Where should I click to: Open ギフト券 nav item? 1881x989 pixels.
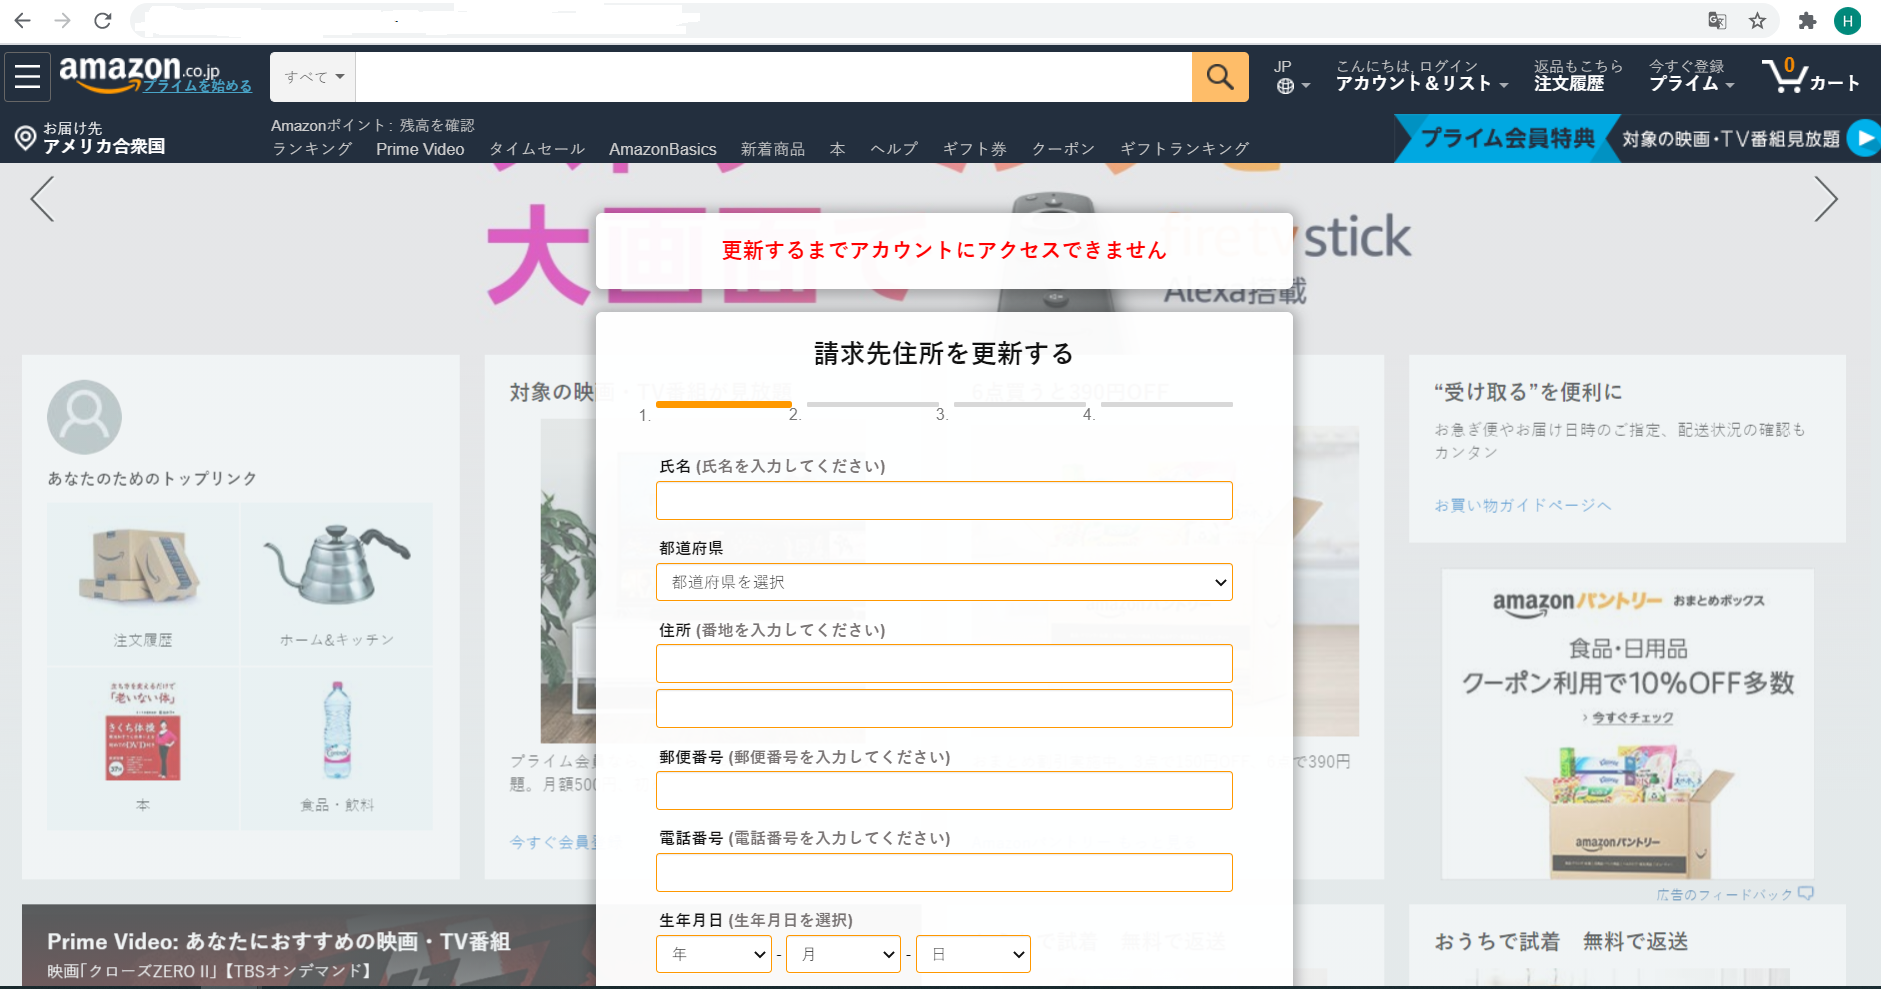975,149
